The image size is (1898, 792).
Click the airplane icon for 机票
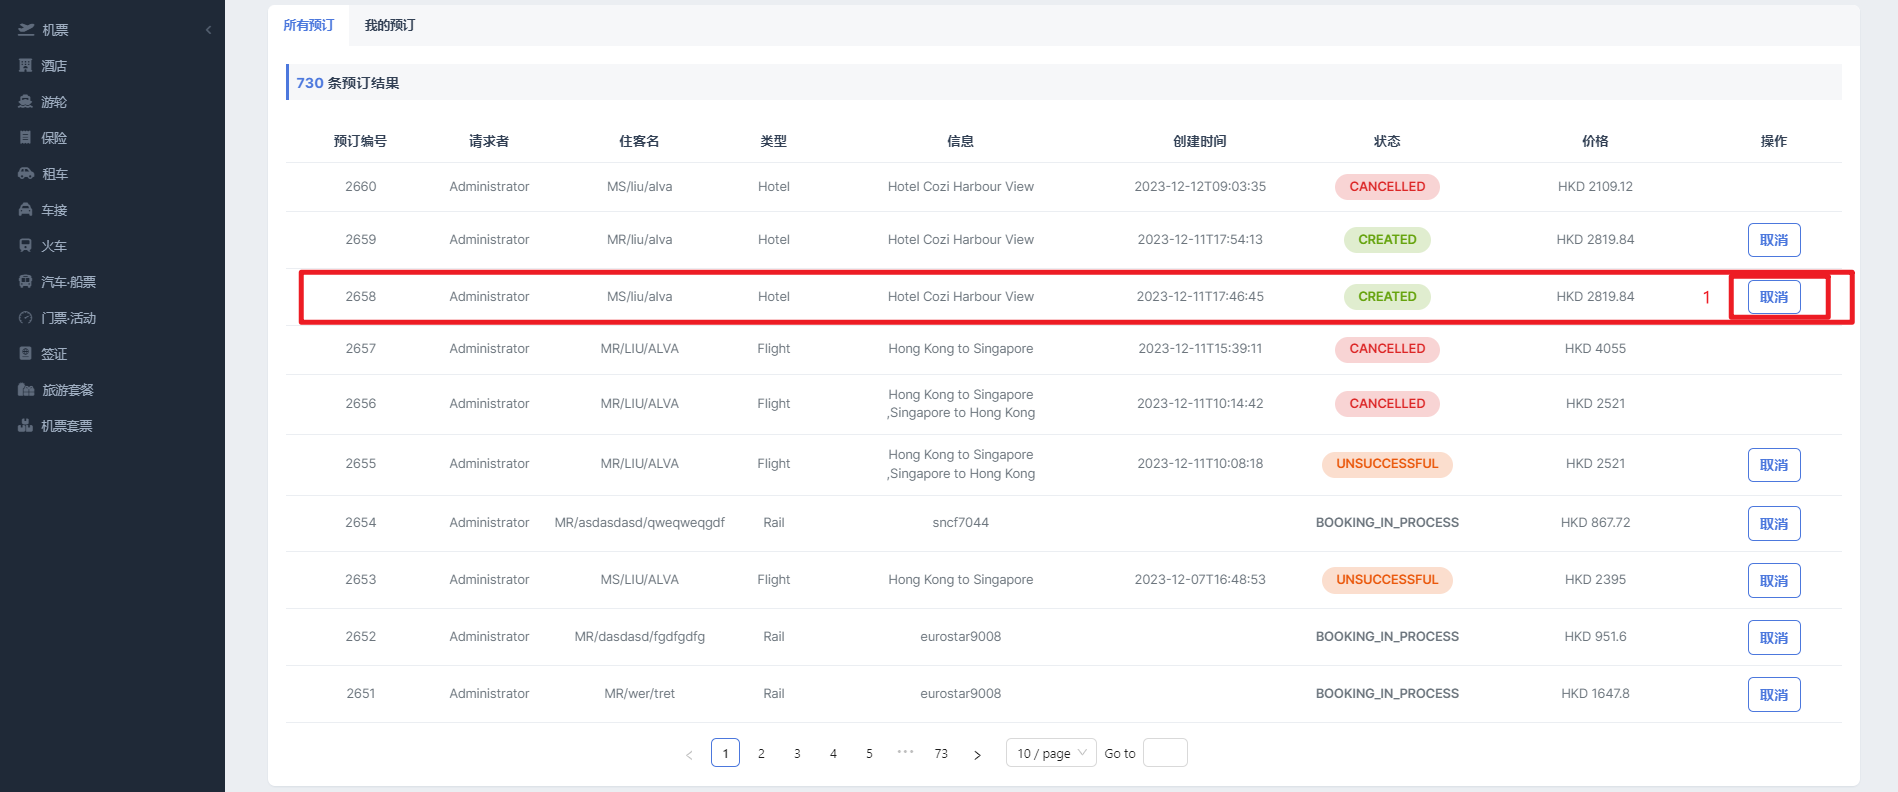(x=26, y=30)
